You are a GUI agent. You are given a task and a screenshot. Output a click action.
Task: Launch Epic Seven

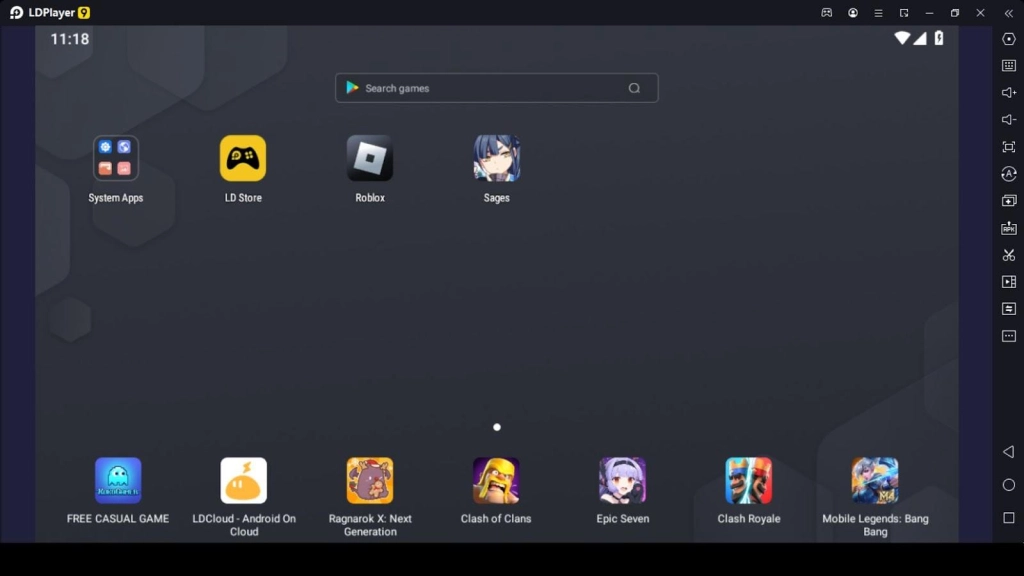622,481
